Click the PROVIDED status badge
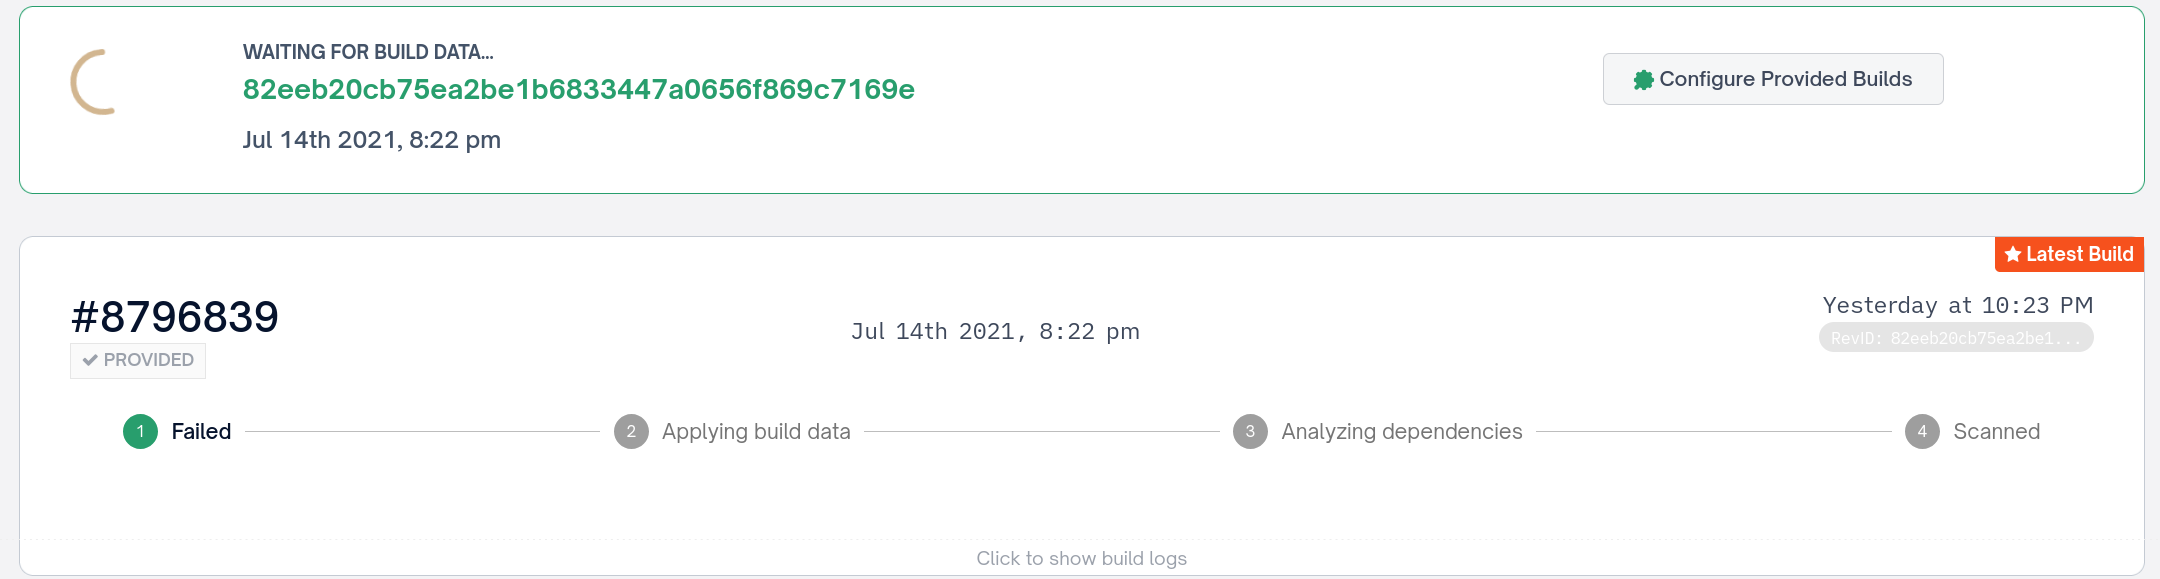 pyautogui.click(x=137, y=360)
